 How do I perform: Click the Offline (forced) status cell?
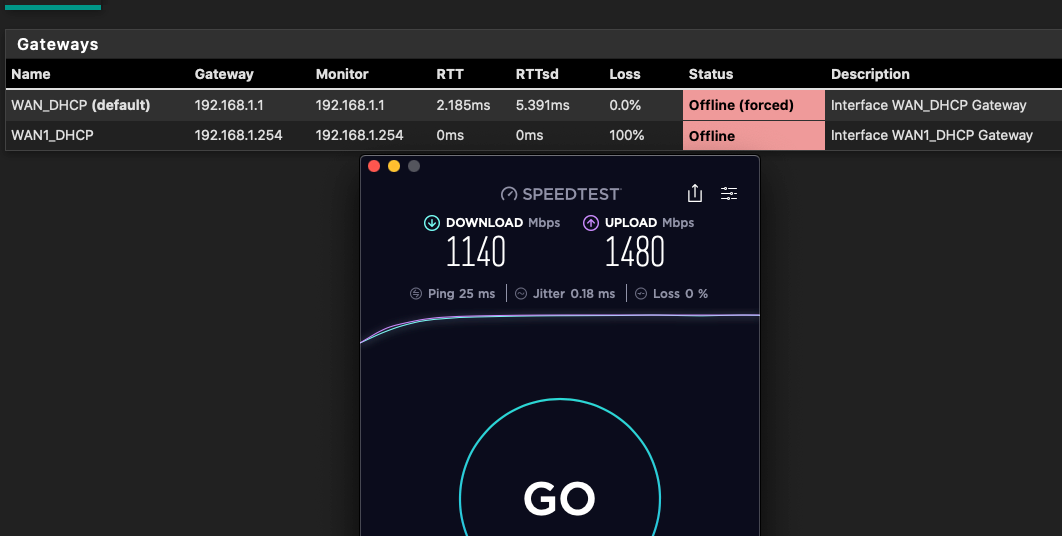754,105
